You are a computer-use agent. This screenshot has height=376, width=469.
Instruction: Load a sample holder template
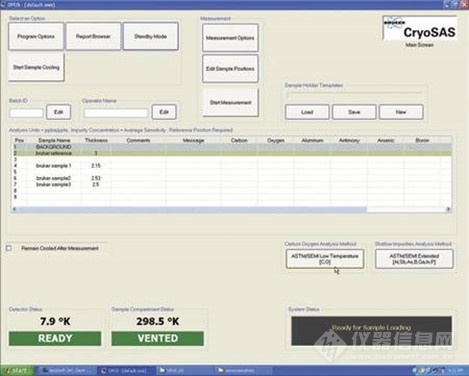[307, 112]
